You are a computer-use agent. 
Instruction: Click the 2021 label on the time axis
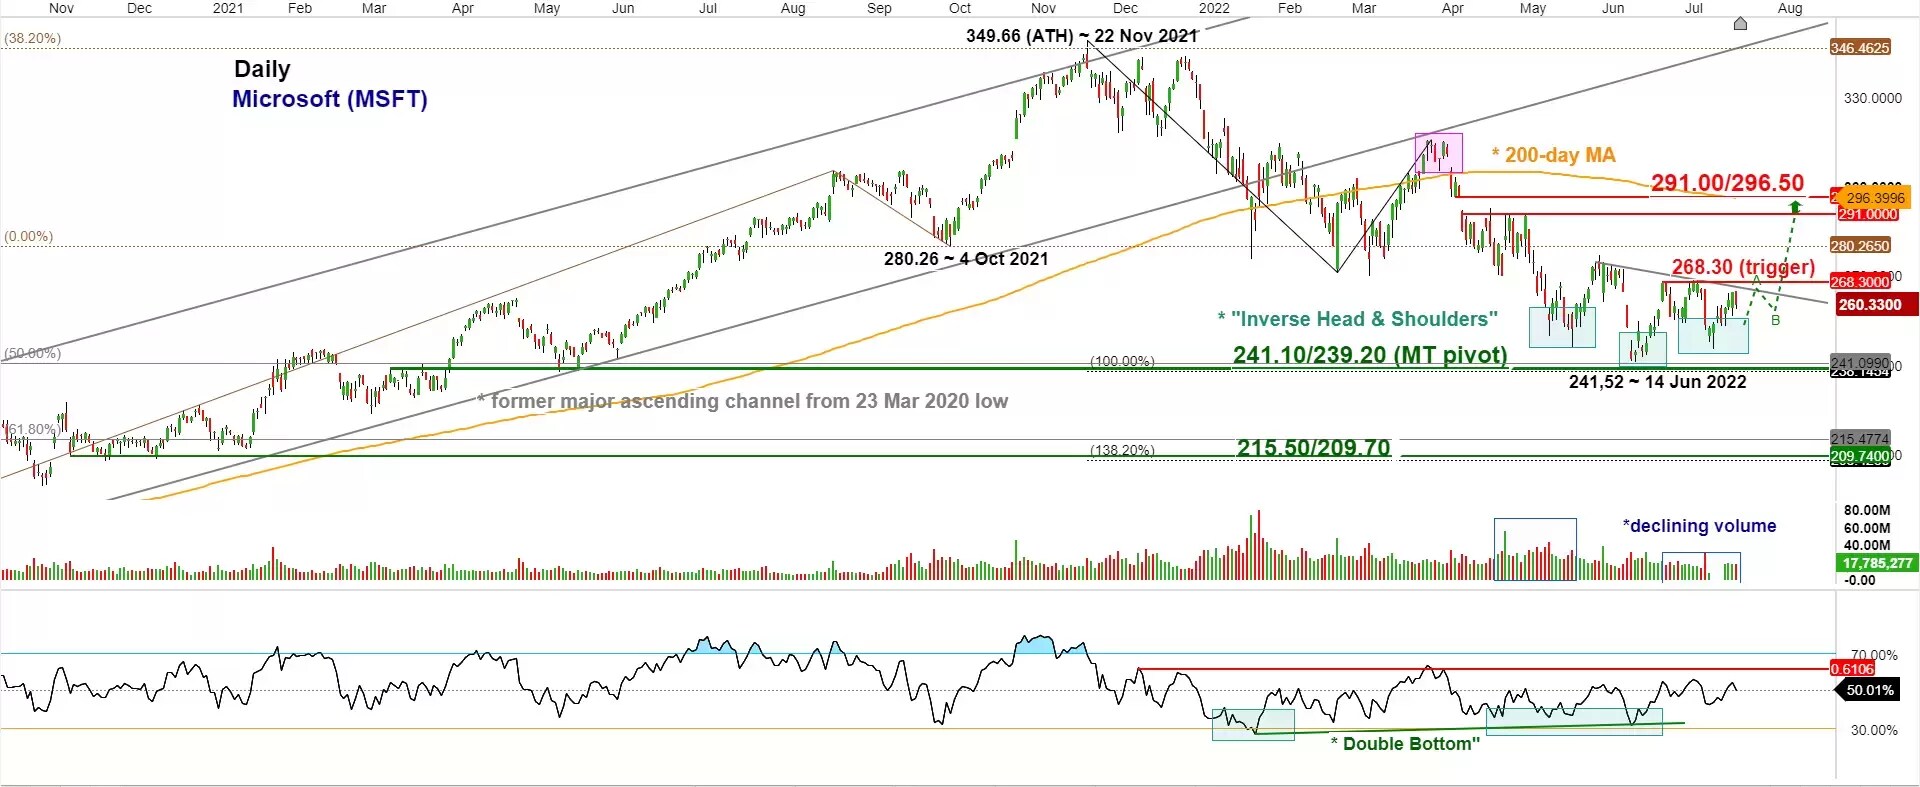[228, 8]
